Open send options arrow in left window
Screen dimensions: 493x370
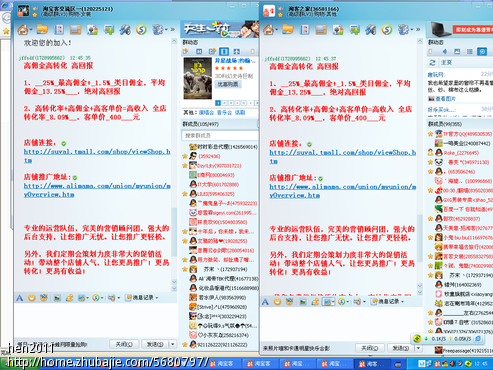point(173,344)
